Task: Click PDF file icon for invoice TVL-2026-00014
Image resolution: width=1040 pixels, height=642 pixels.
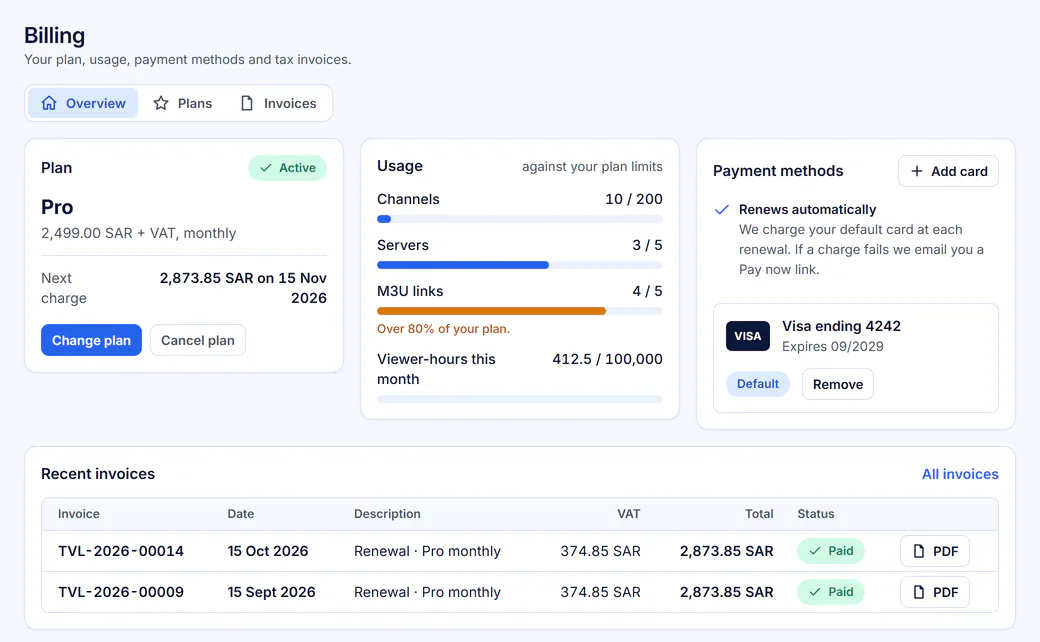Action: click(919, 551)
